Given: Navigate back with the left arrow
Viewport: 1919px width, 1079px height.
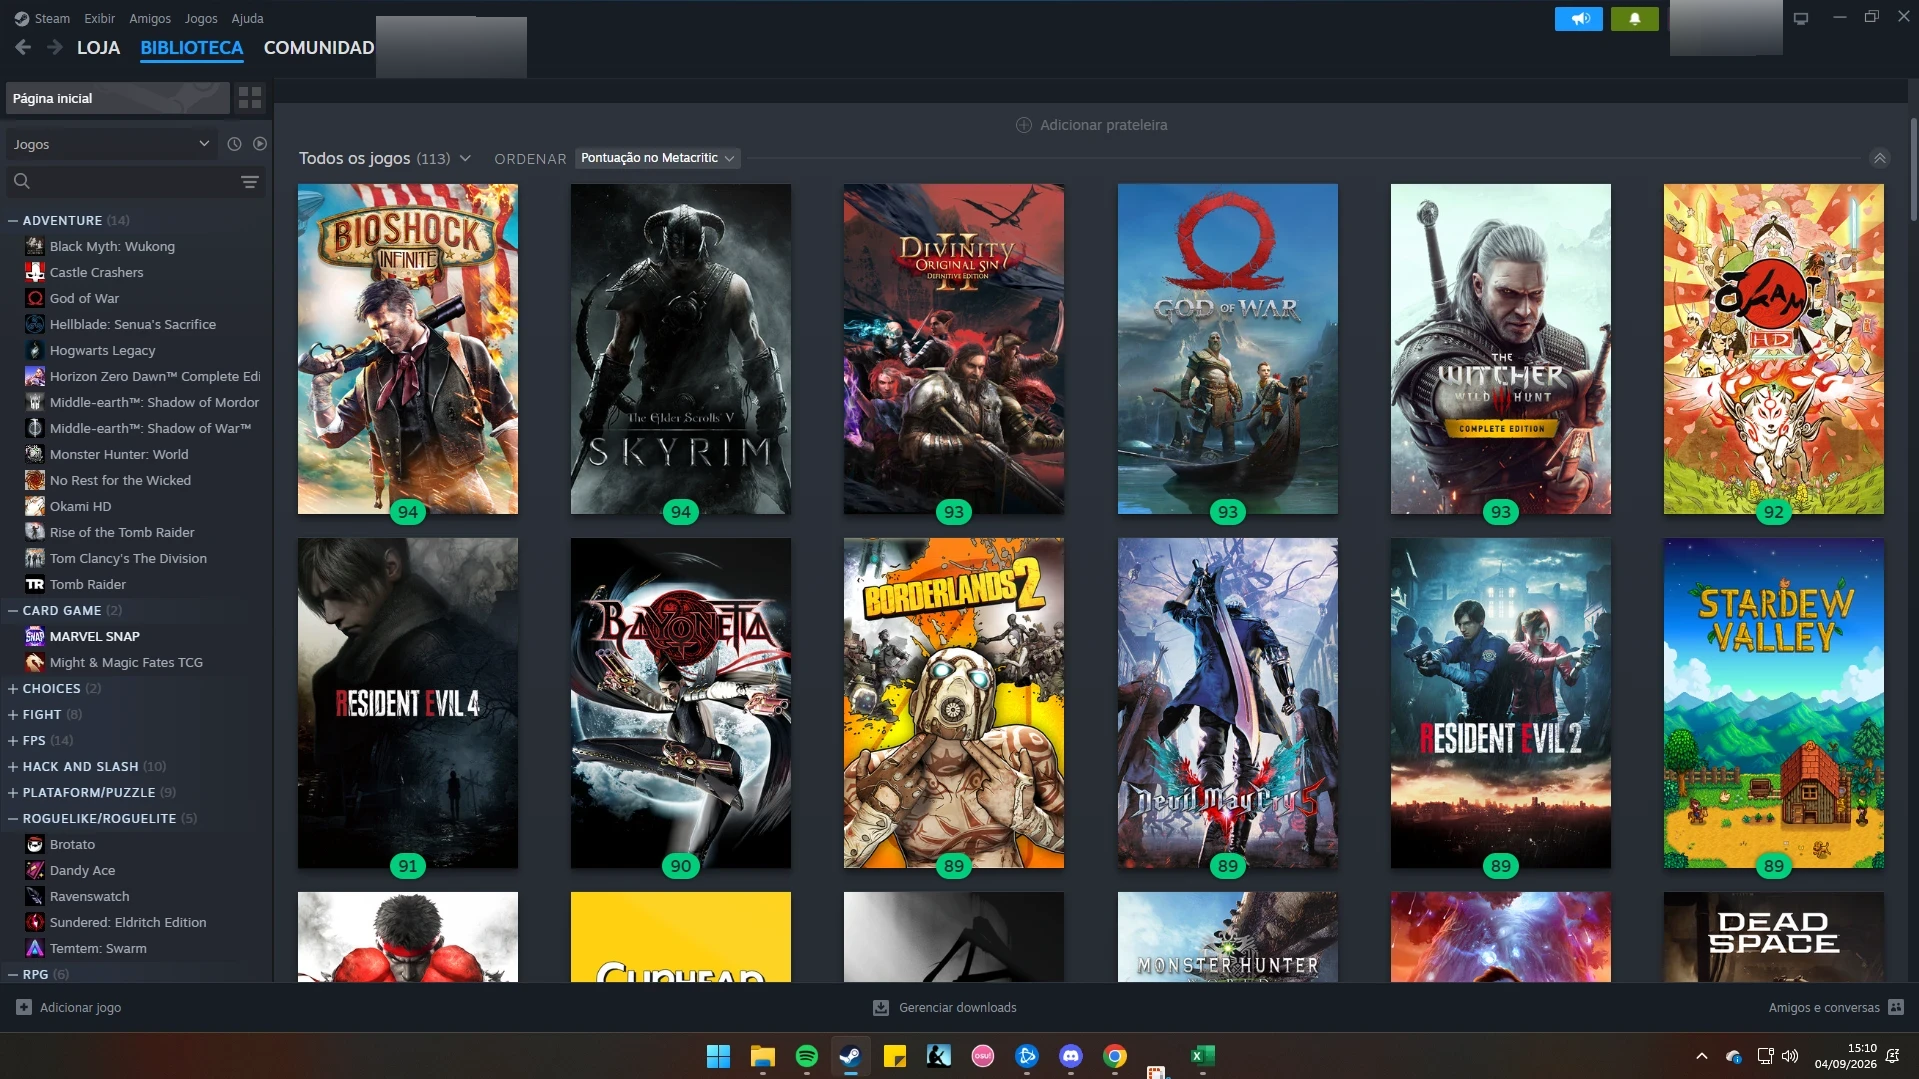Looking at the screenshot, I should pyautogui.click(x=23, y=47).
